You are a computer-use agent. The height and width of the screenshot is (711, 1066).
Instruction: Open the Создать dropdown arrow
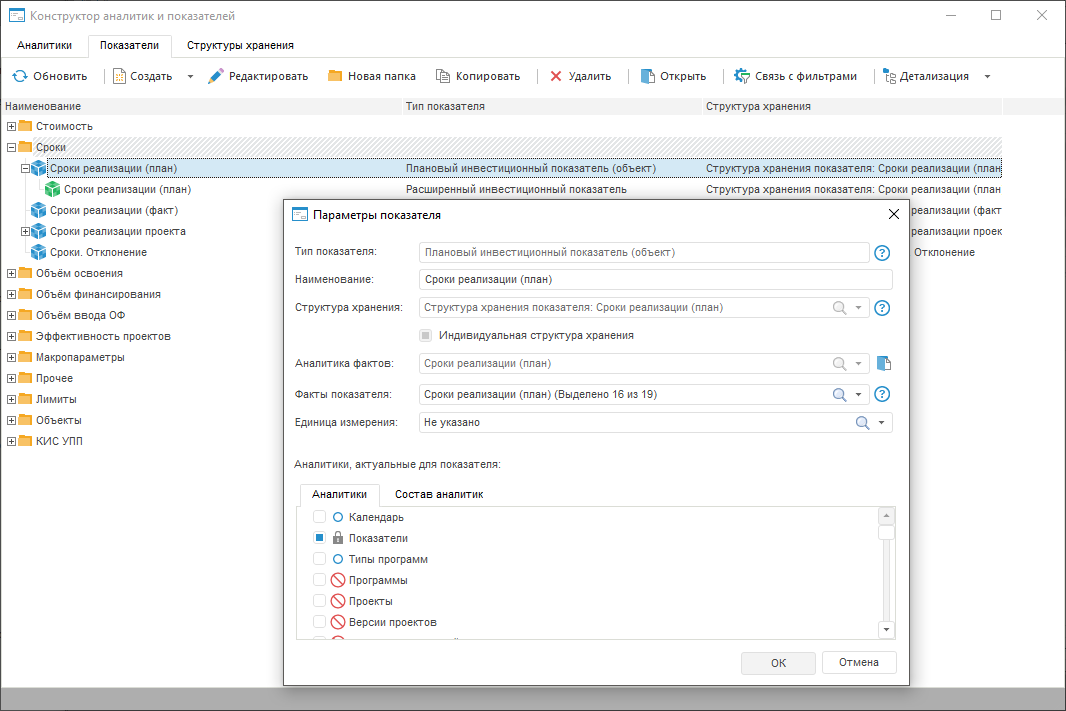pos(190,76)
